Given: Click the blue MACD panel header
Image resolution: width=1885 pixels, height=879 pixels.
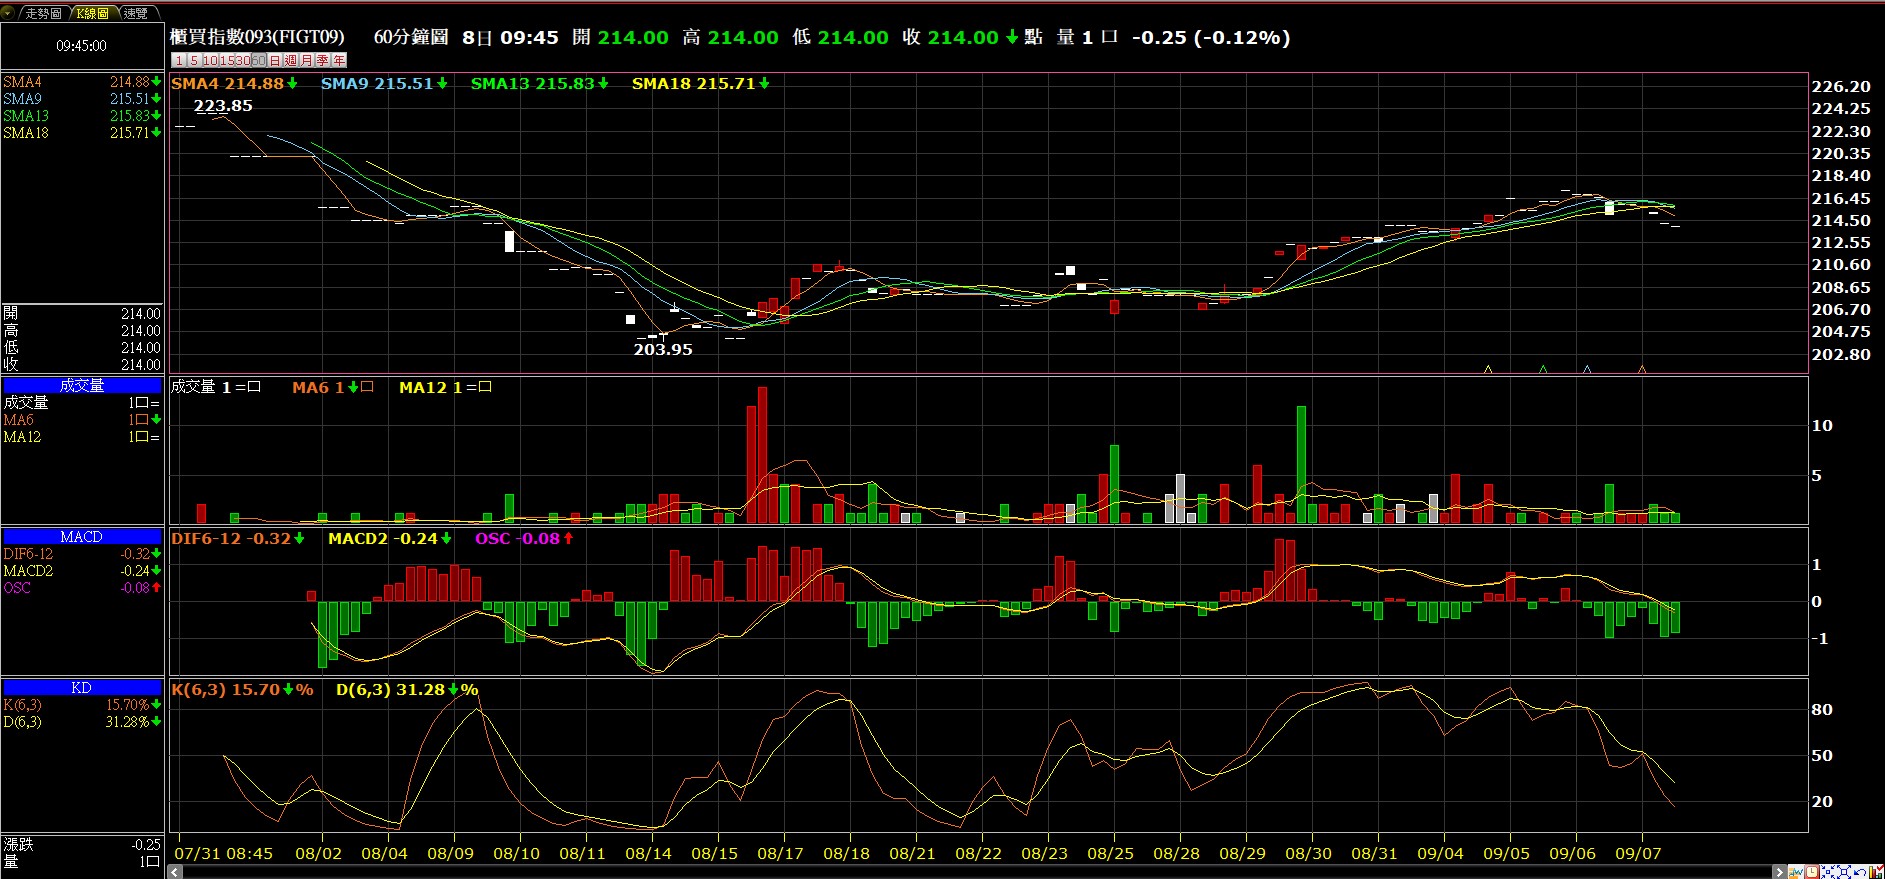Looking at the screenshot, I should coord(82,537).
